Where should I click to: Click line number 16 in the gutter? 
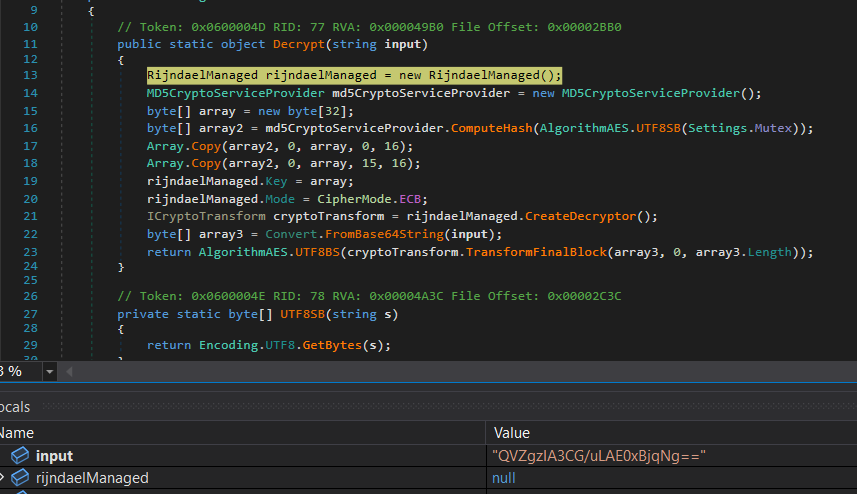coord(31,128)
